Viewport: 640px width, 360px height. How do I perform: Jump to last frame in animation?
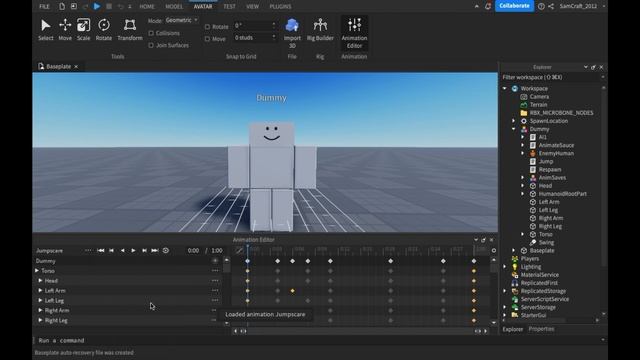tap(155, 250)
